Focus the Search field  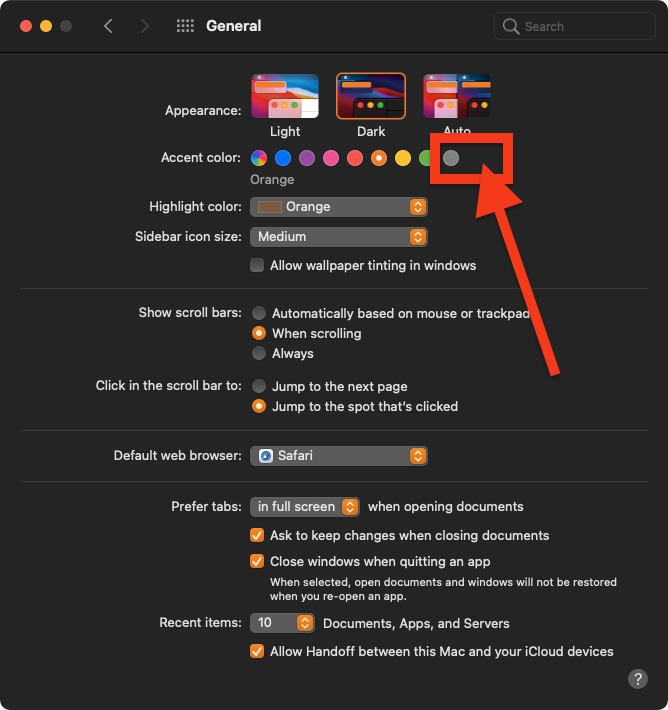(x=575, y=26)
